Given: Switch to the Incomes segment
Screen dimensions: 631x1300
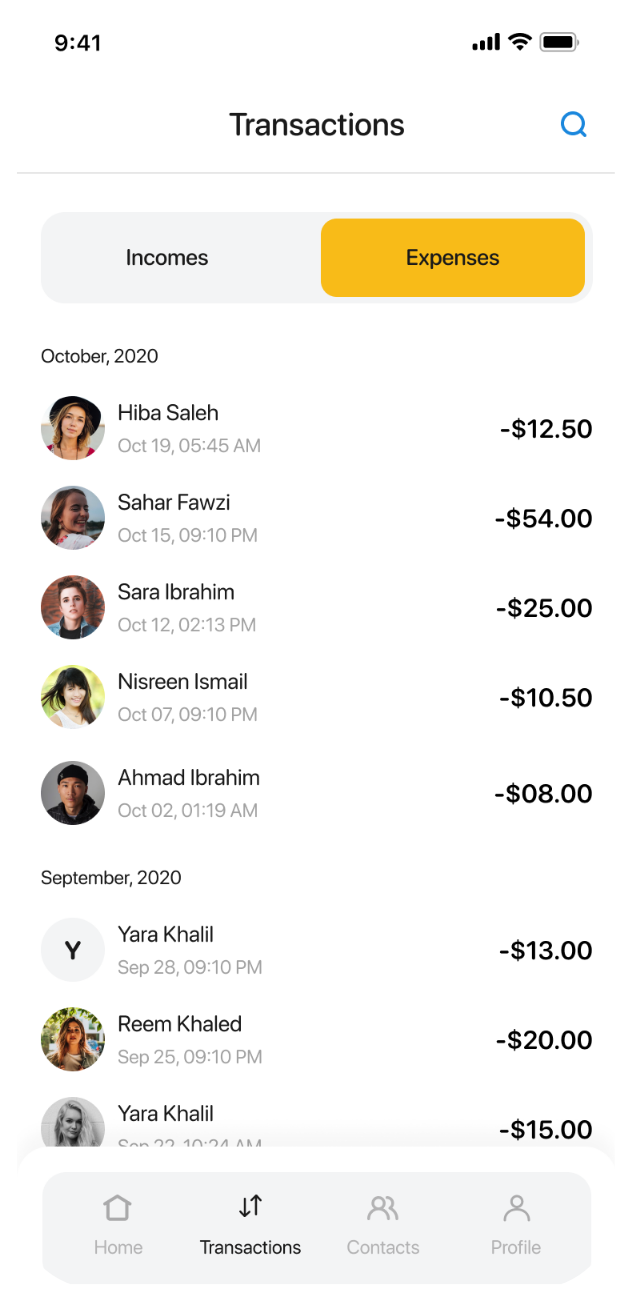Looking at the screenshot, I should click(x=167, y=258).
